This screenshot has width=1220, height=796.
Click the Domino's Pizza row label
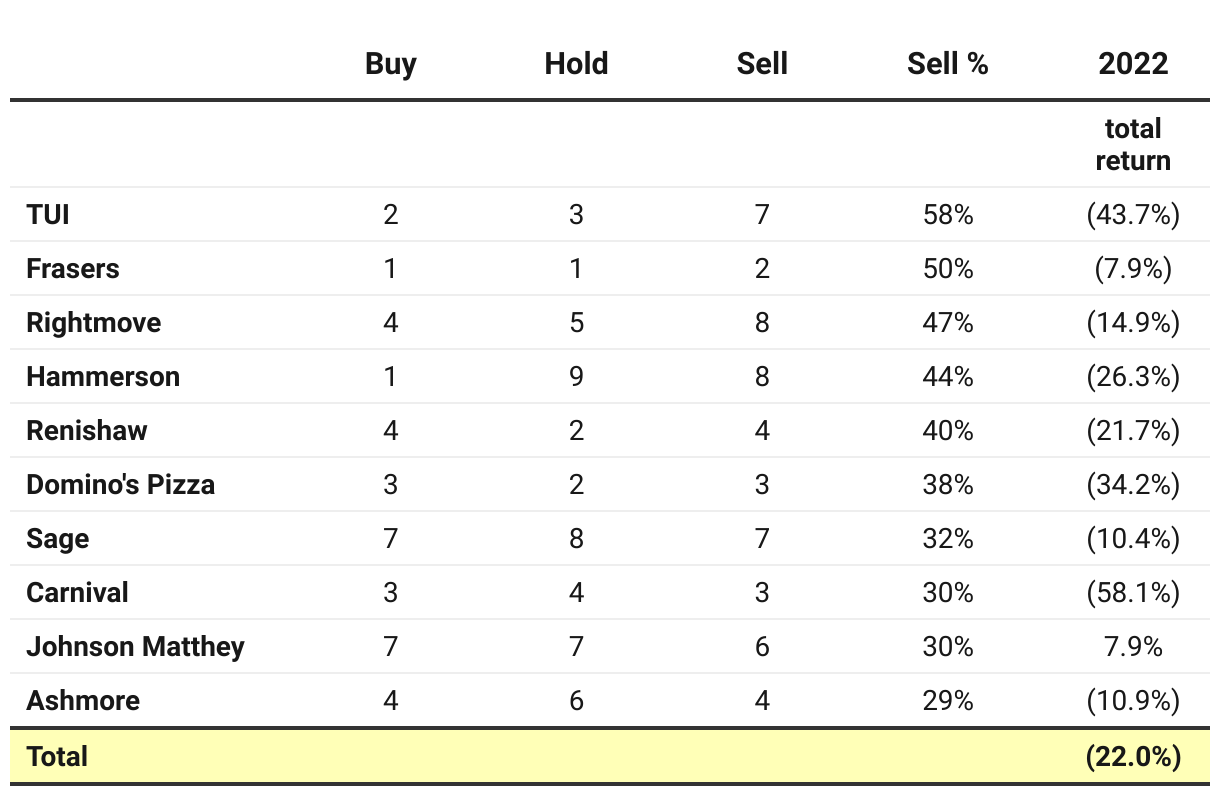(121, 485)
